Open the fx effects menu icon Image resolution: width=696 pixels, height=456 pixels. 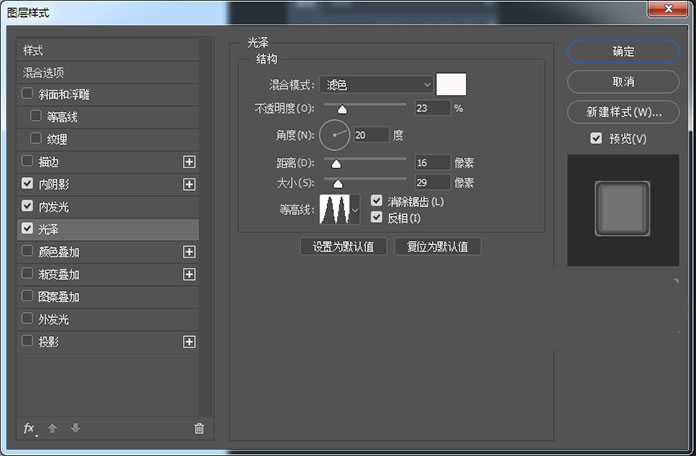click(x=29, y=428)
